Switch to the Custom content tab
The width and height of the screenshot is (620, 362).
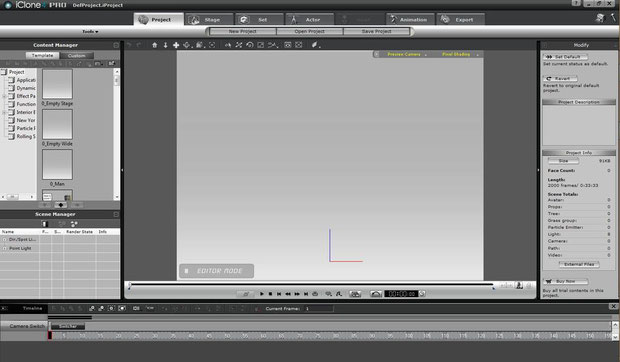tap(76, 56)
